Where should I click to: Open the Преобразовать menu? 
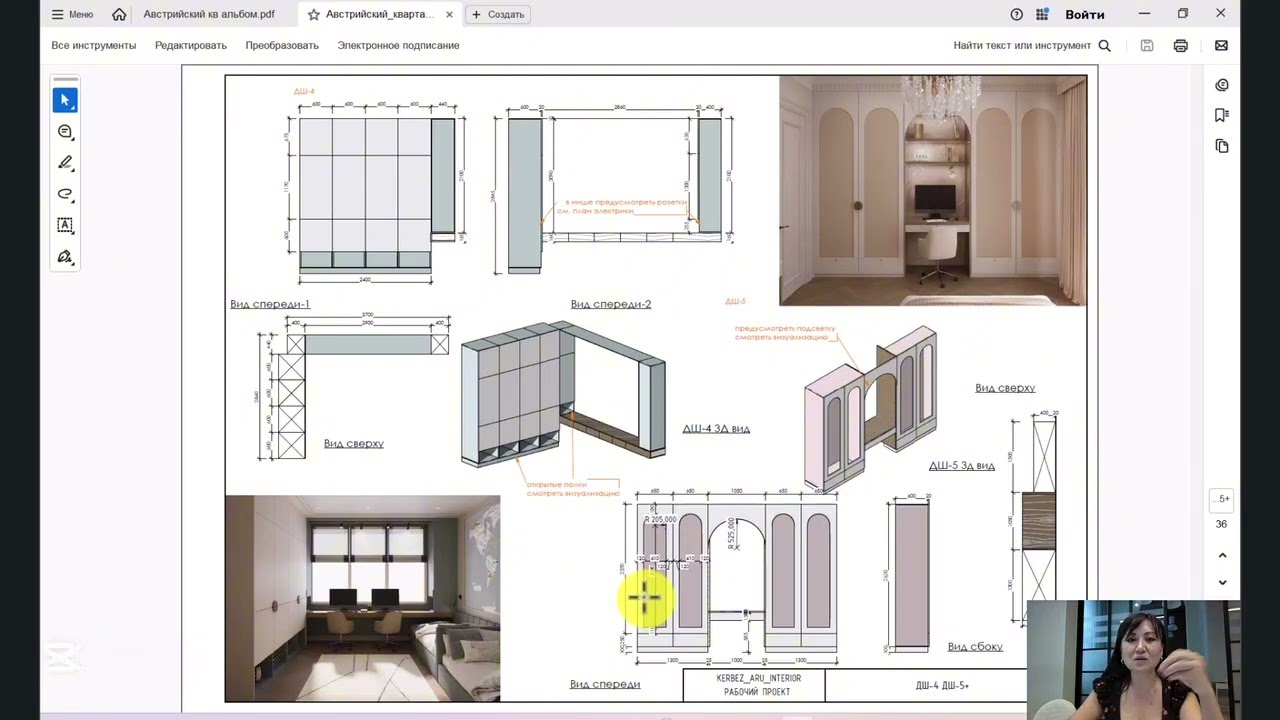click(282, 45)
